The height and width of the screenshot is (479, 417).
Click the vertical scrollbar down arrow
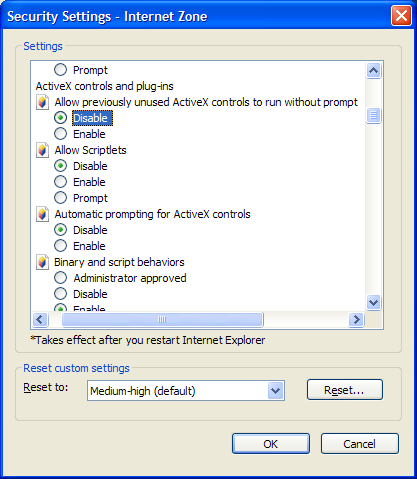point(373,303)
